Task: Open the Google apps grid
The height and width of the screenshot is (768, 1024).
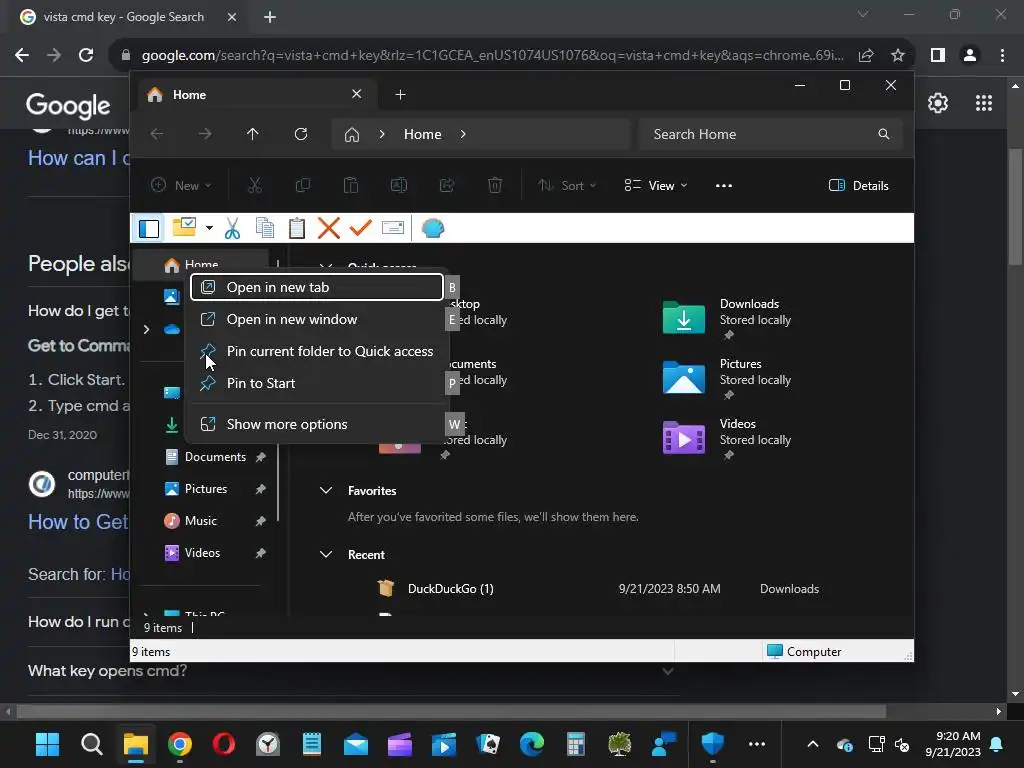Action: click(984, 103)
